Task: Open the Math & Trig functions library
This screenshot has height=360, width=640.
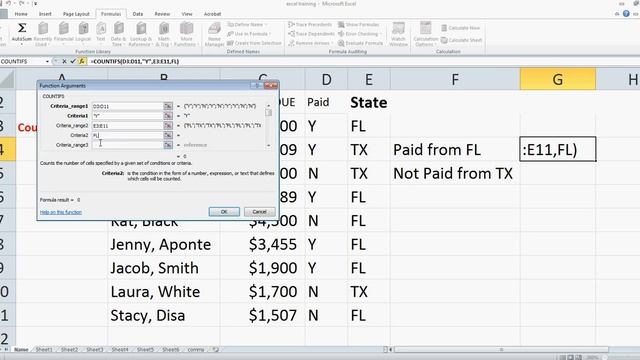Action: point(164,34)
